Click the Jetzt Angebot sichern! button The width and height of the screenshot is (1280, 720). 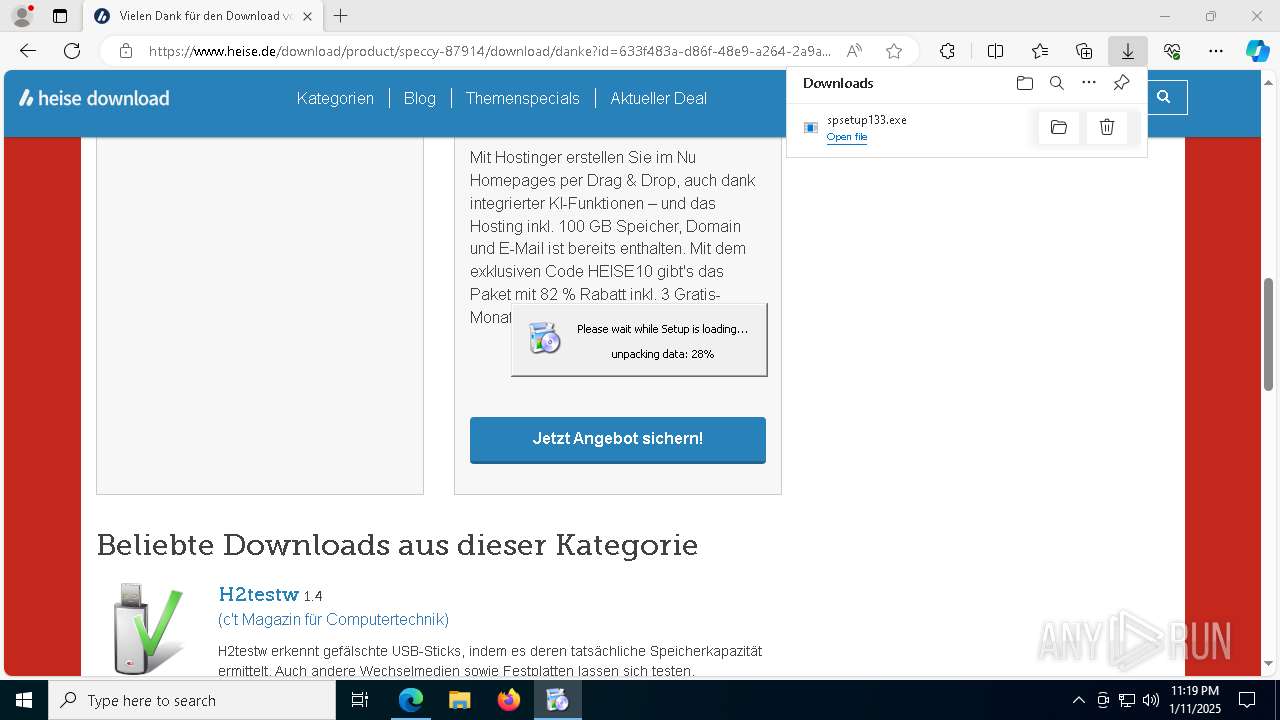tap(618, 439)
